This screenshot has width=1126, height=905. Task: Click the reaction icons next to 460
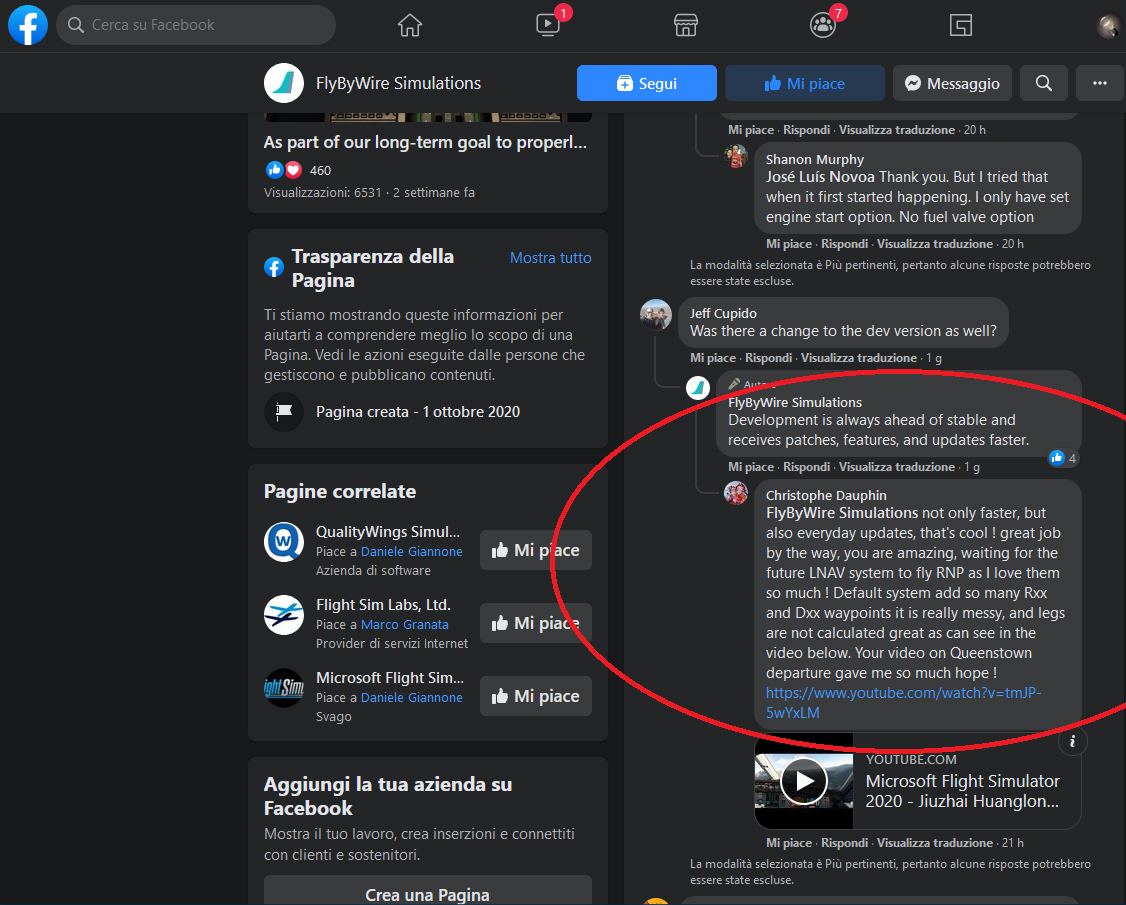(284, 170)
